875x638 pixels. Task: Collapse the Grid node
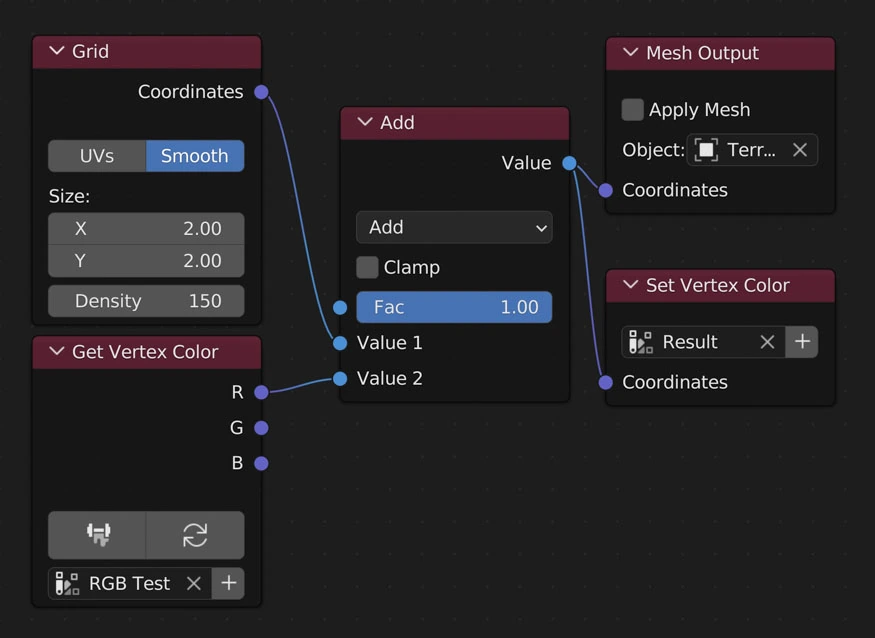pyautogui.click(x=55, y=52)
